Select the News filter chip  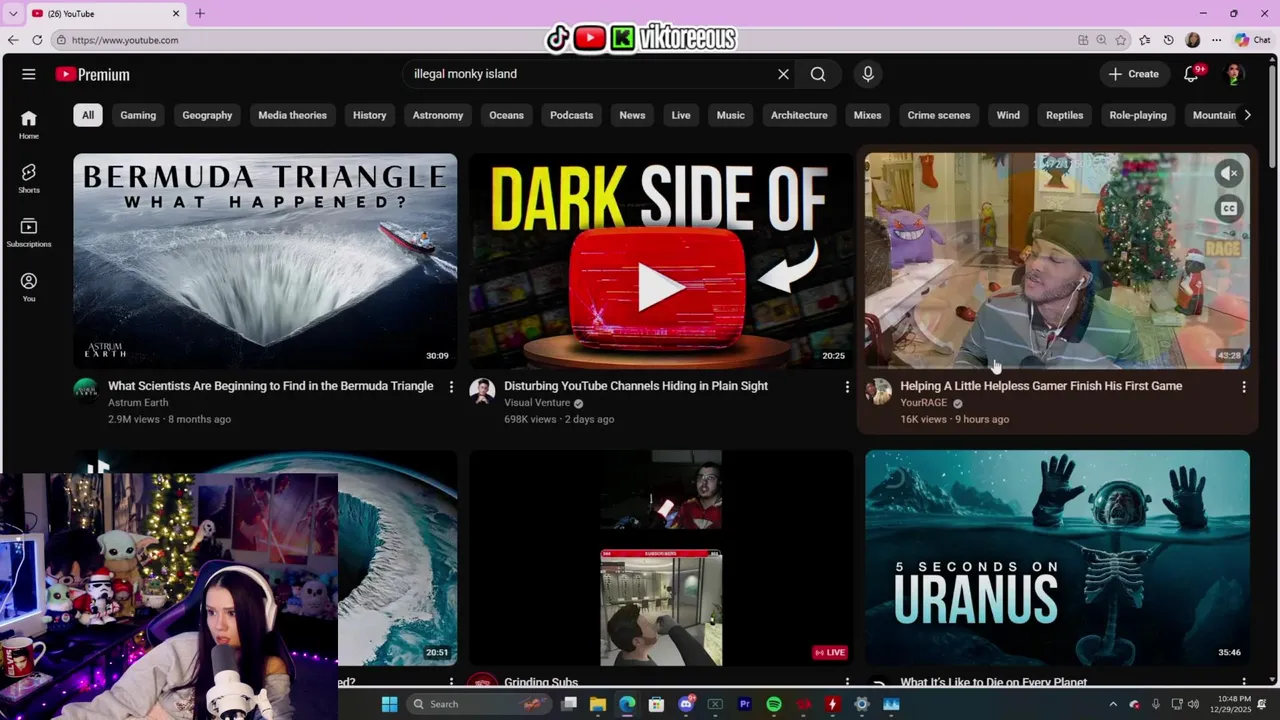[632, 115]
